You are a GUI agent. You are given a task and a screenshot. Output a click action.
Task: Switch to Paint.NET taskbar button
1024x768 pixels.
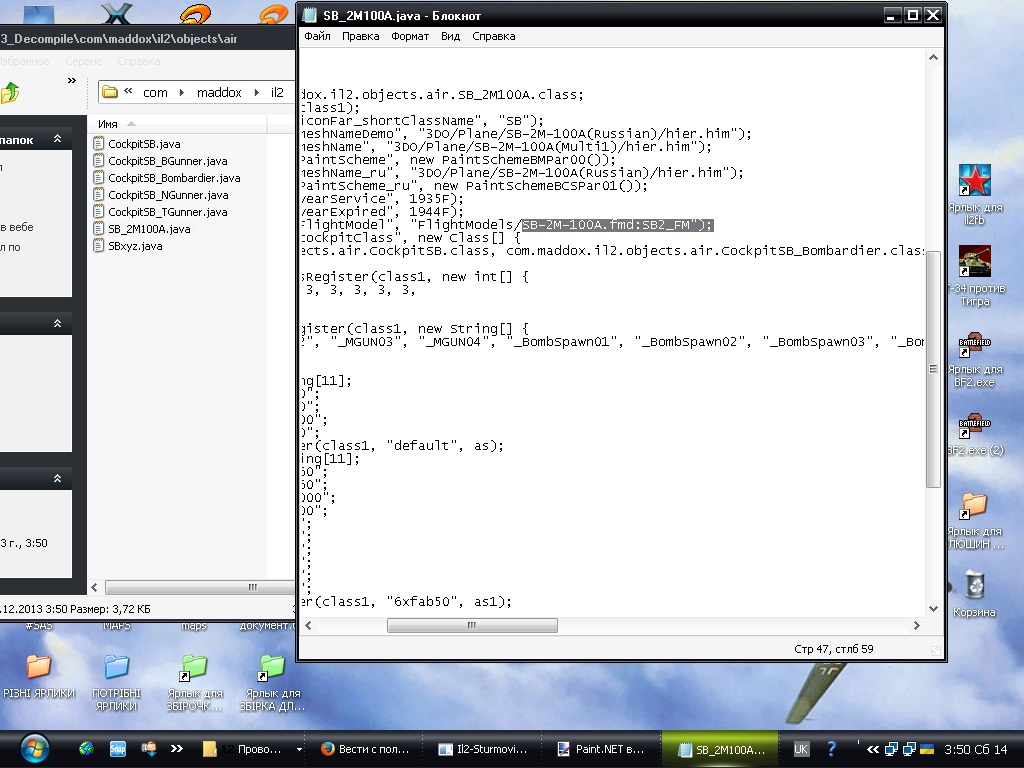(x=601, y=749)
